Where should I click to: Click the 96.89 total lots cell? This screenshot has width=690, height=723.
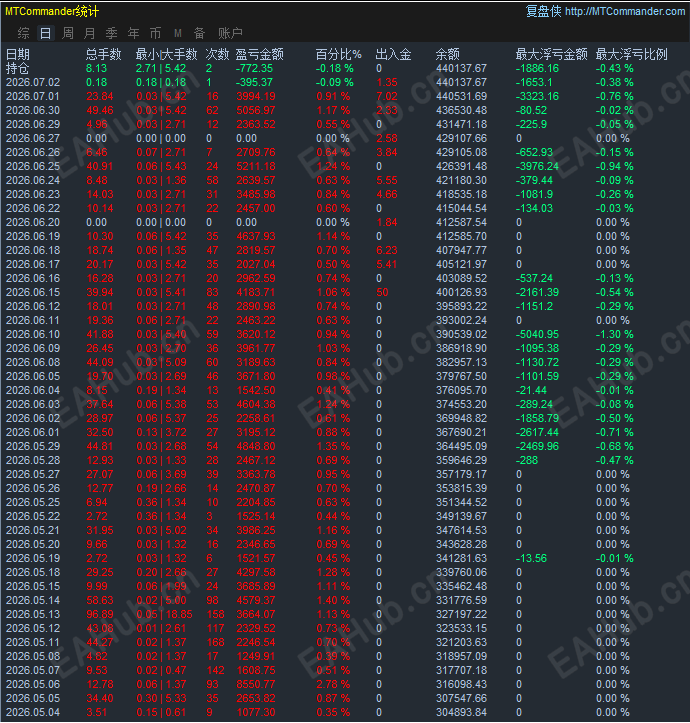click(x=100, y=614)
